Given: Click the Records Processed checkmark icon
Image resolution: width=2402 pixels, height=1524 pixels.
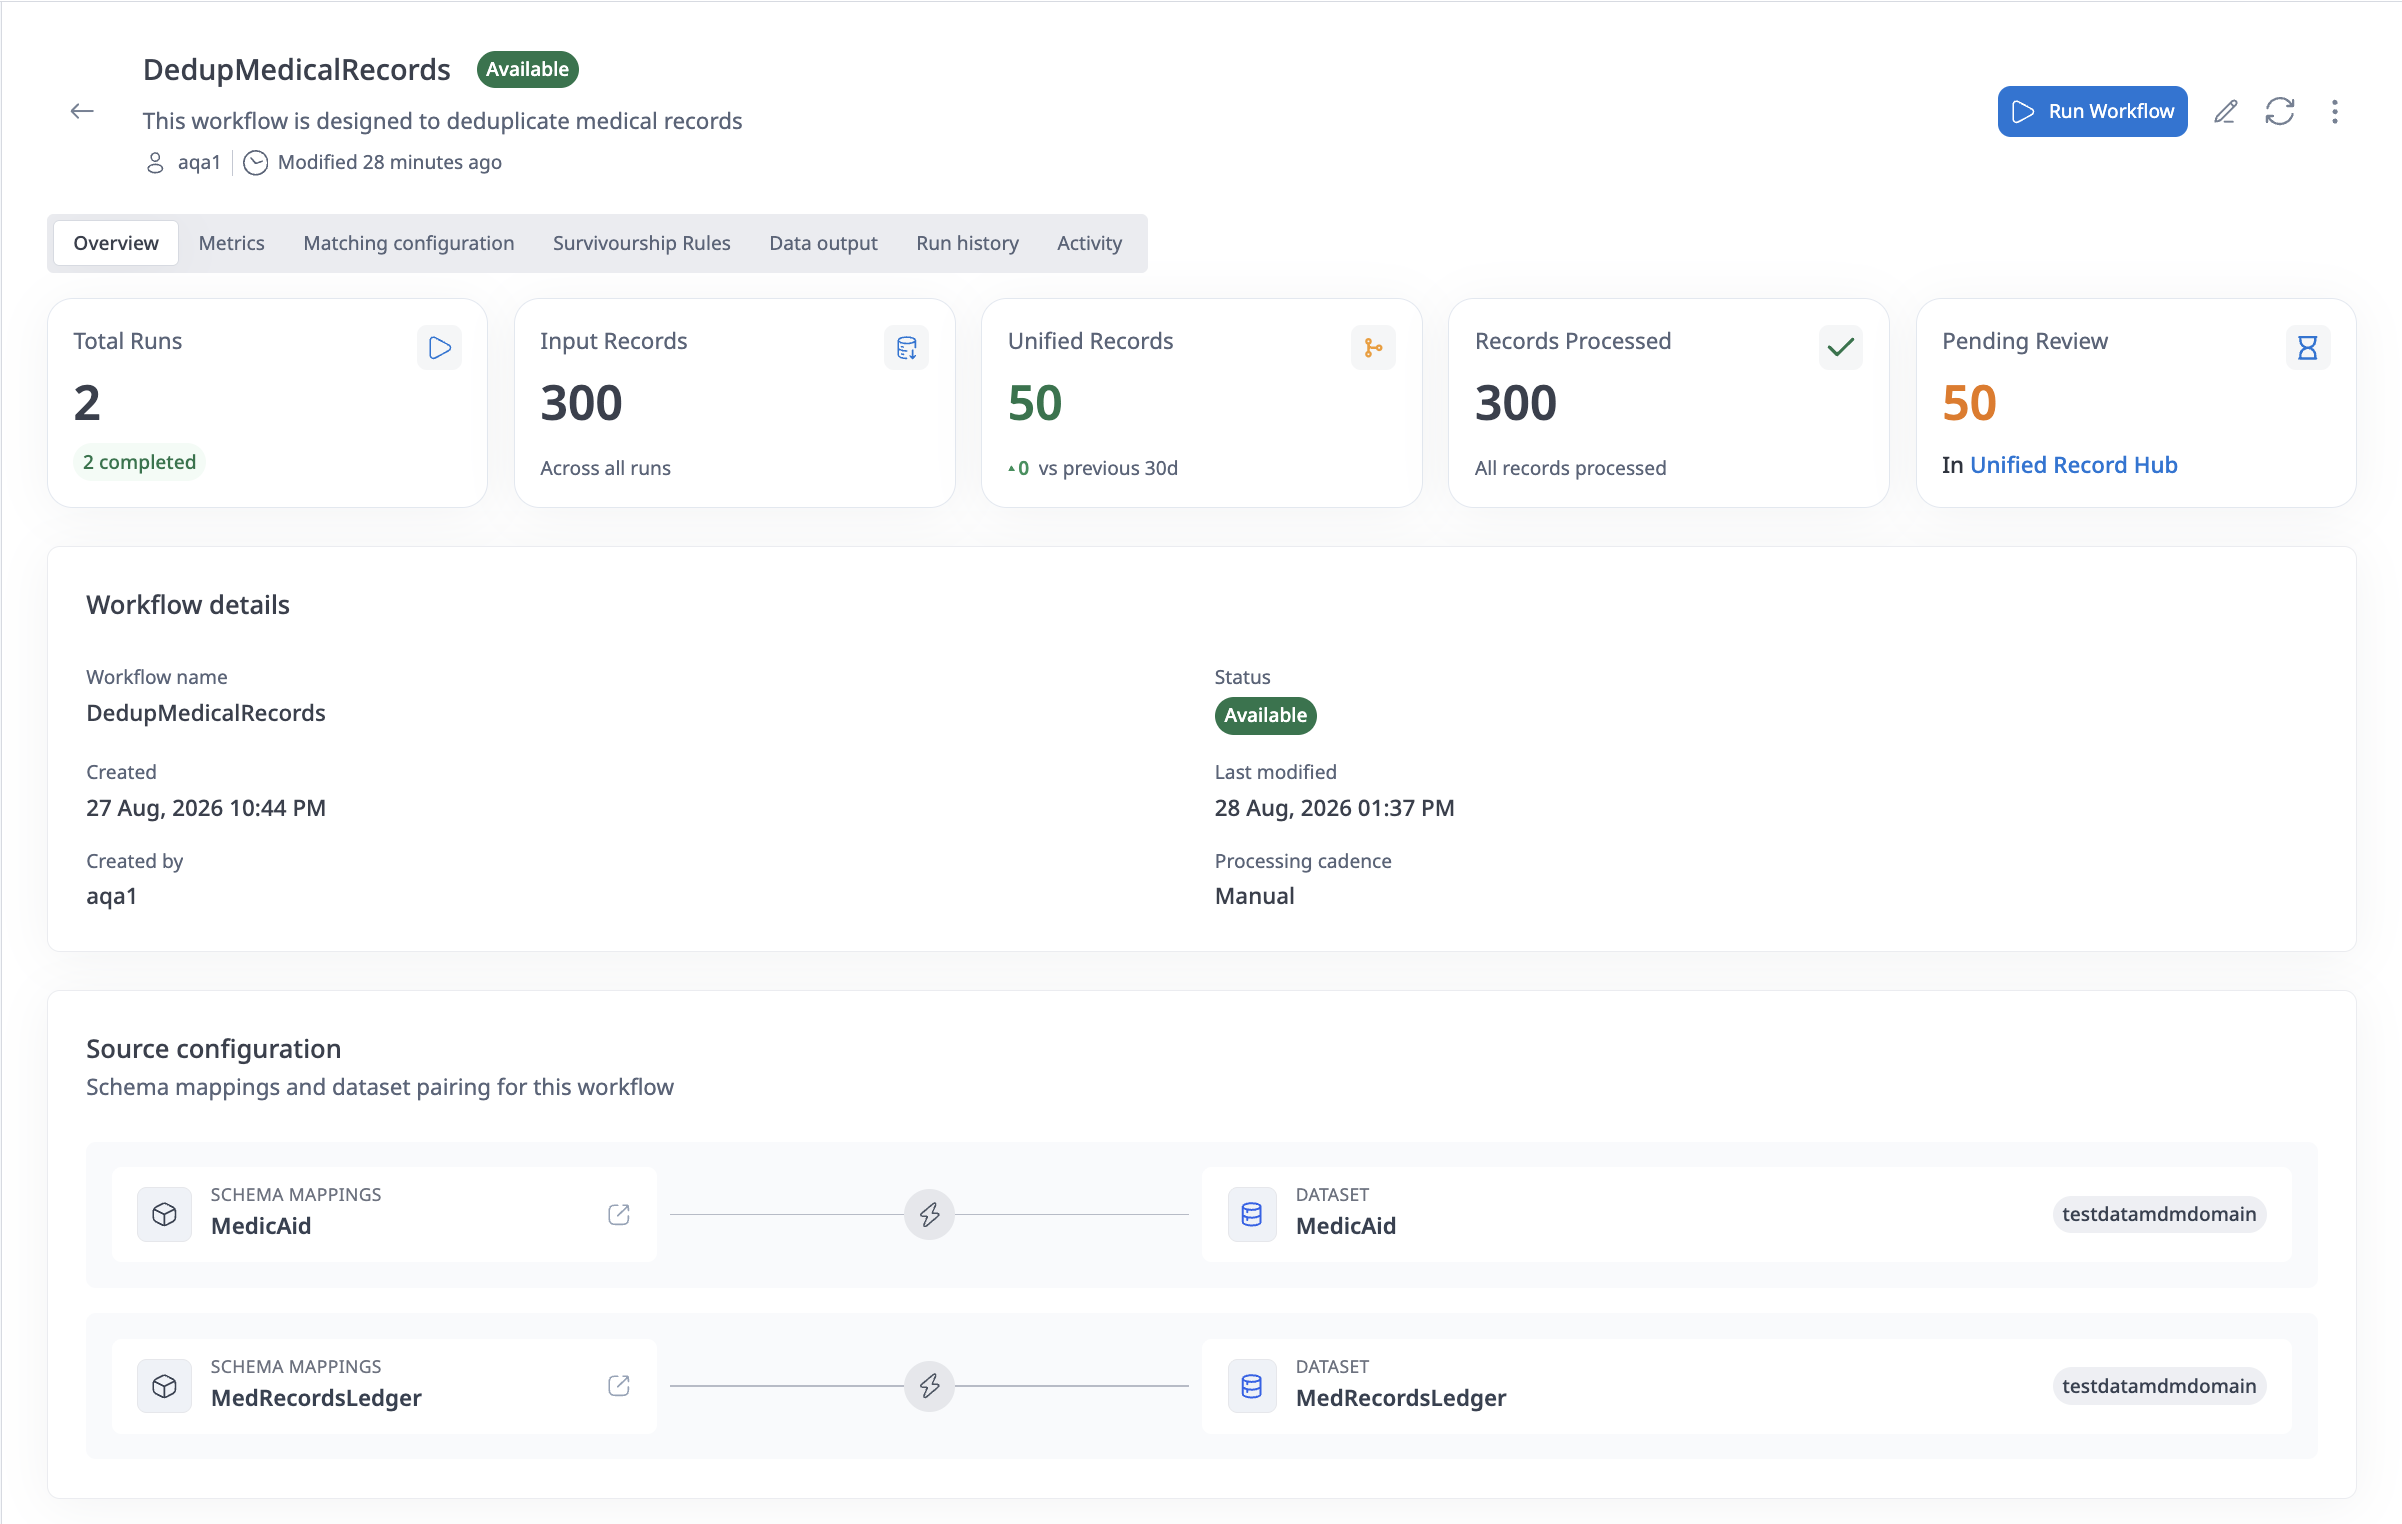Looking at the screenshot, I should click(x=1840, y=347).
